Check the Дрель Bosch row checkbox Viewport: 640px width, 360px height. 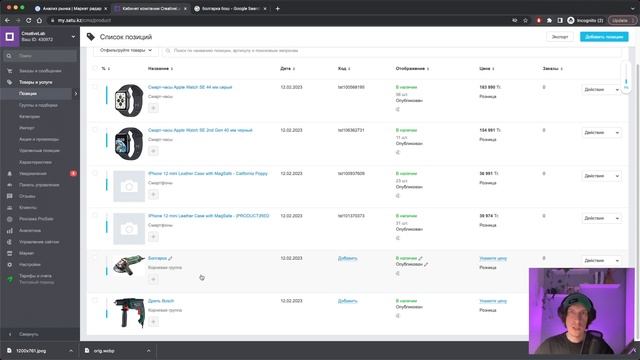click(x=95, y=300)
